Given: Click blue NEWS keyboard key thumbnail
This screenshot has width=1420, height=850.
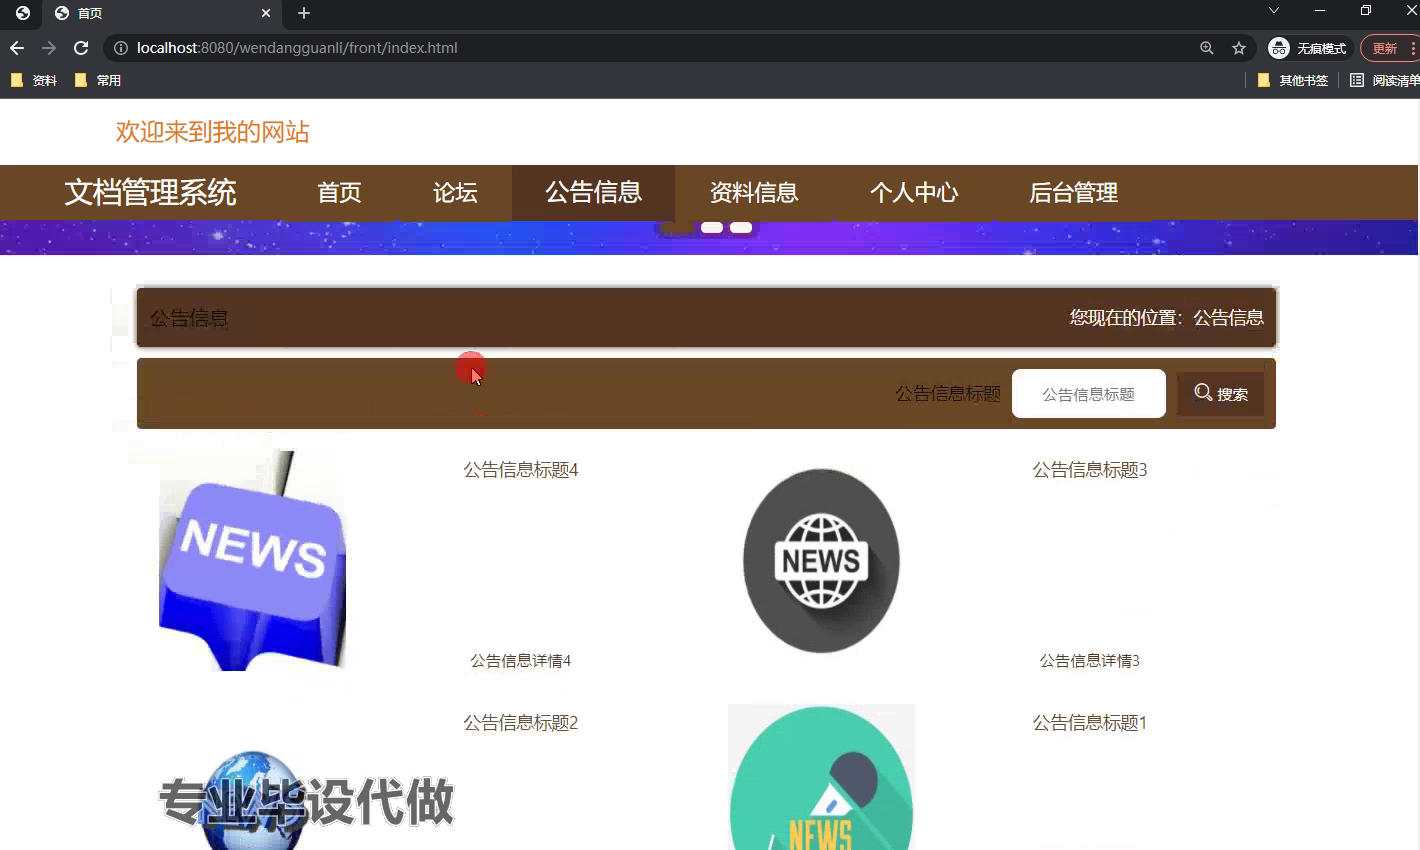Looking at the screenshot, I should [252, 561].
